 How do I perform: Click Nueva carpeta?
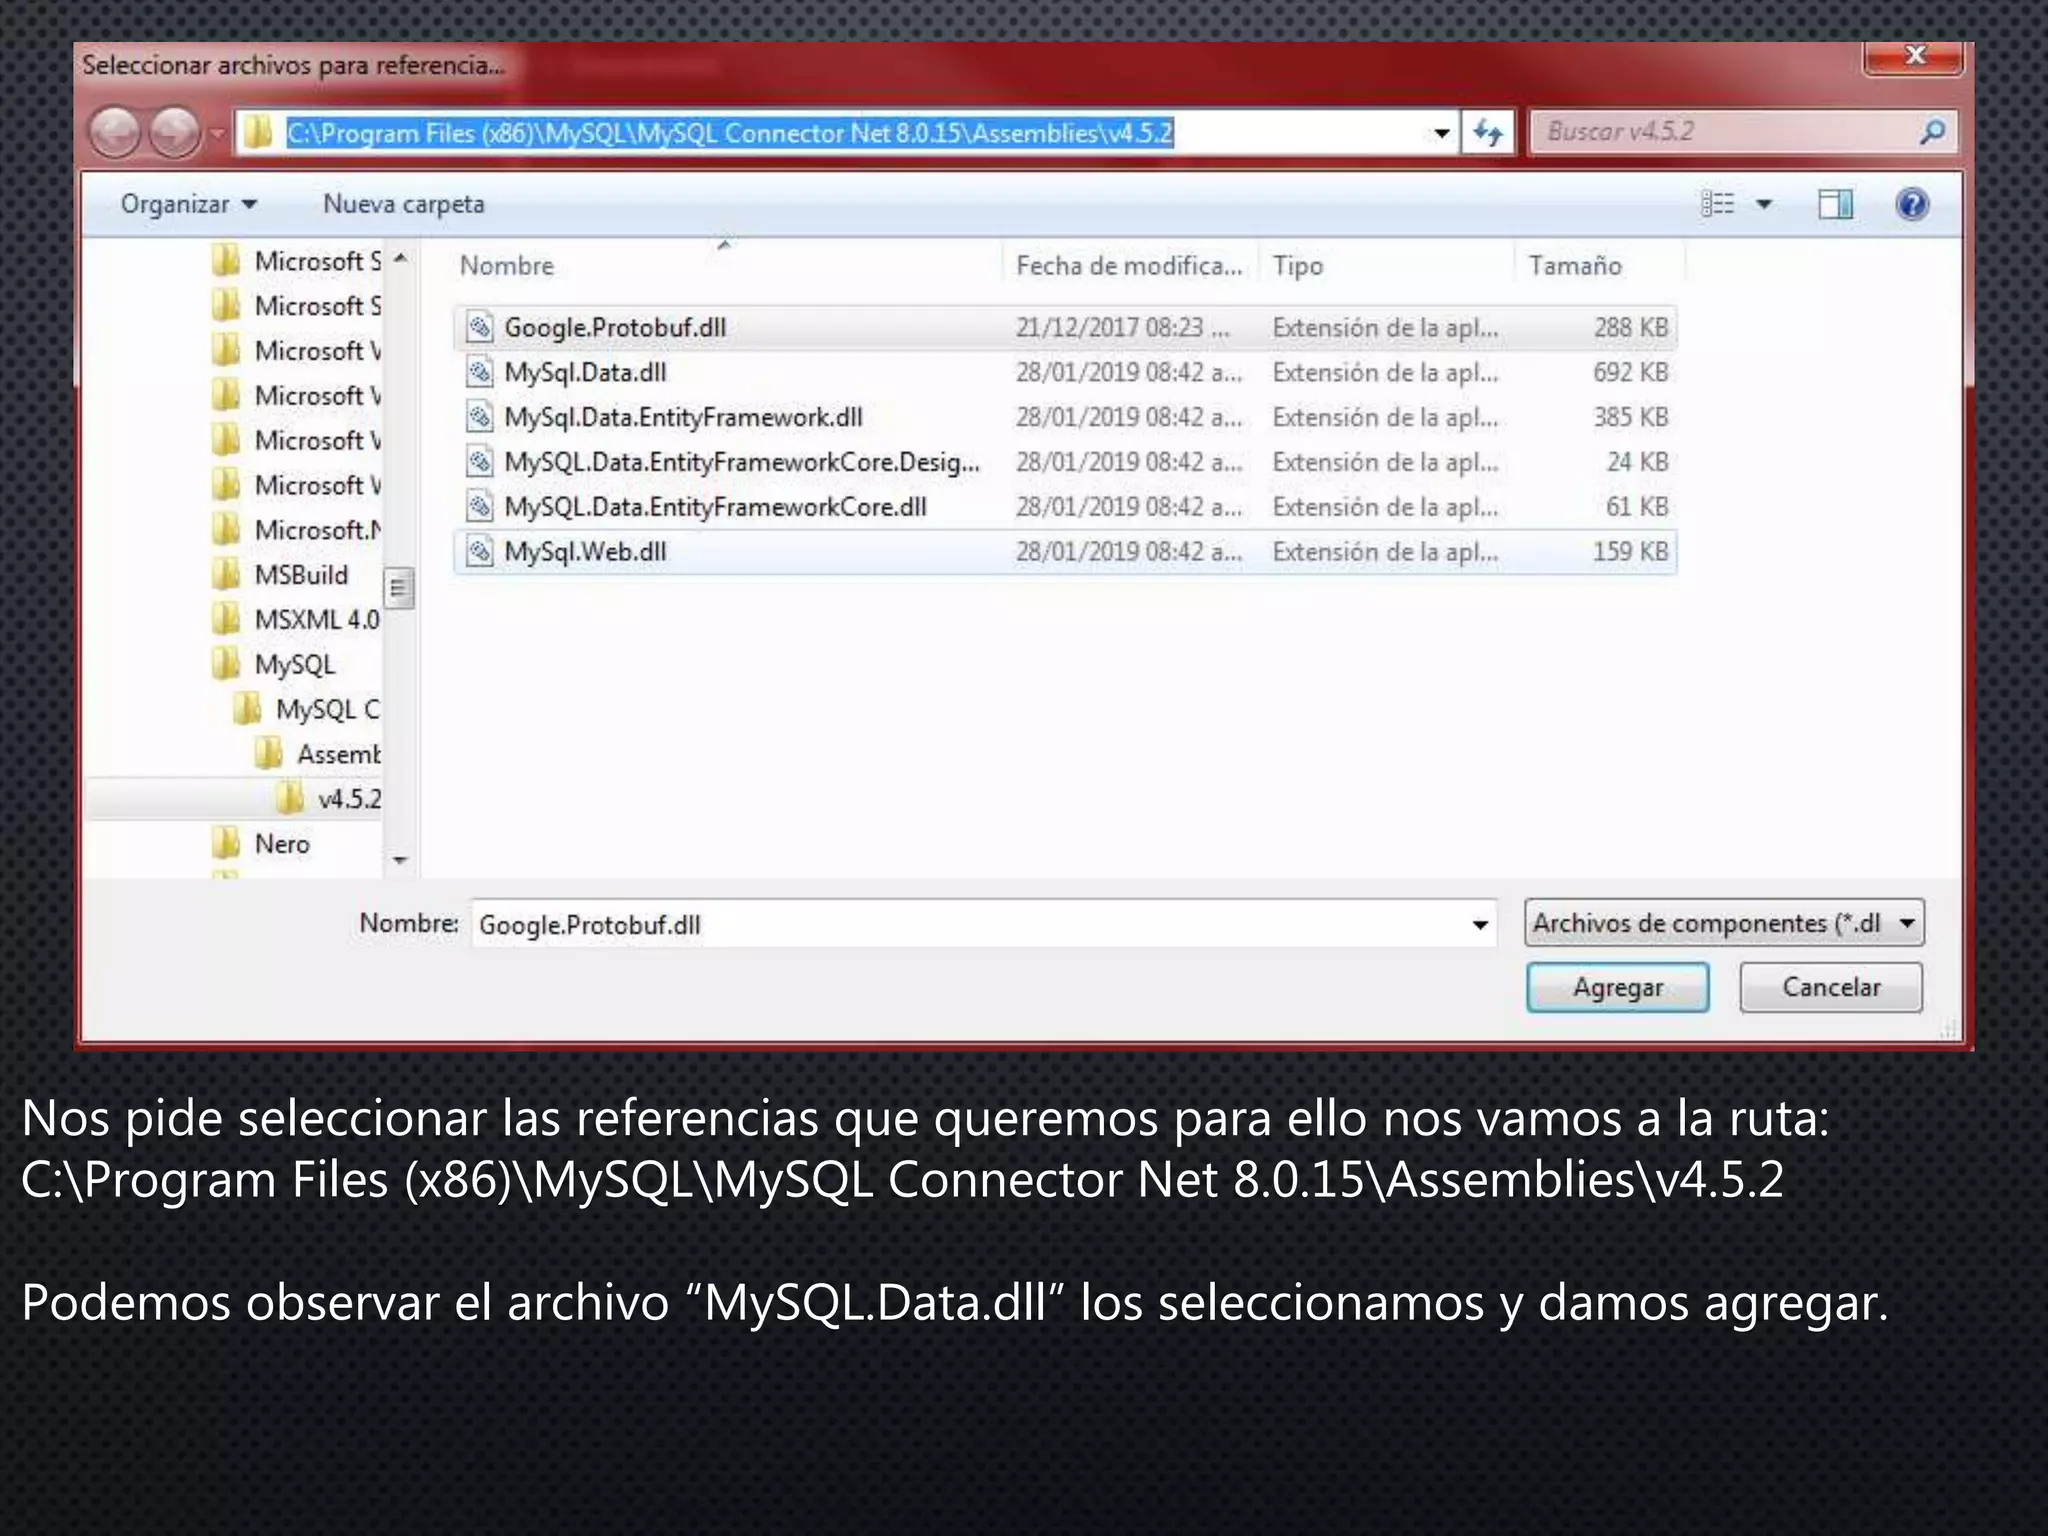click(403, 204)
